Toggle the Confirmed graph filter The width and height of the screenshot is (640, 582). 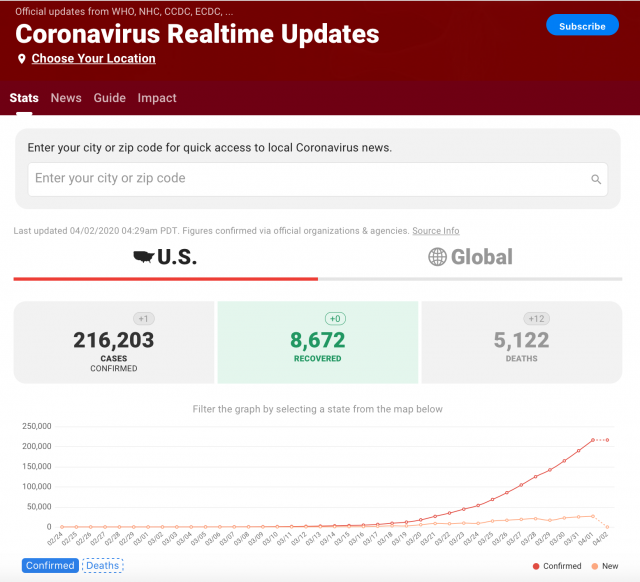(50, 565)
